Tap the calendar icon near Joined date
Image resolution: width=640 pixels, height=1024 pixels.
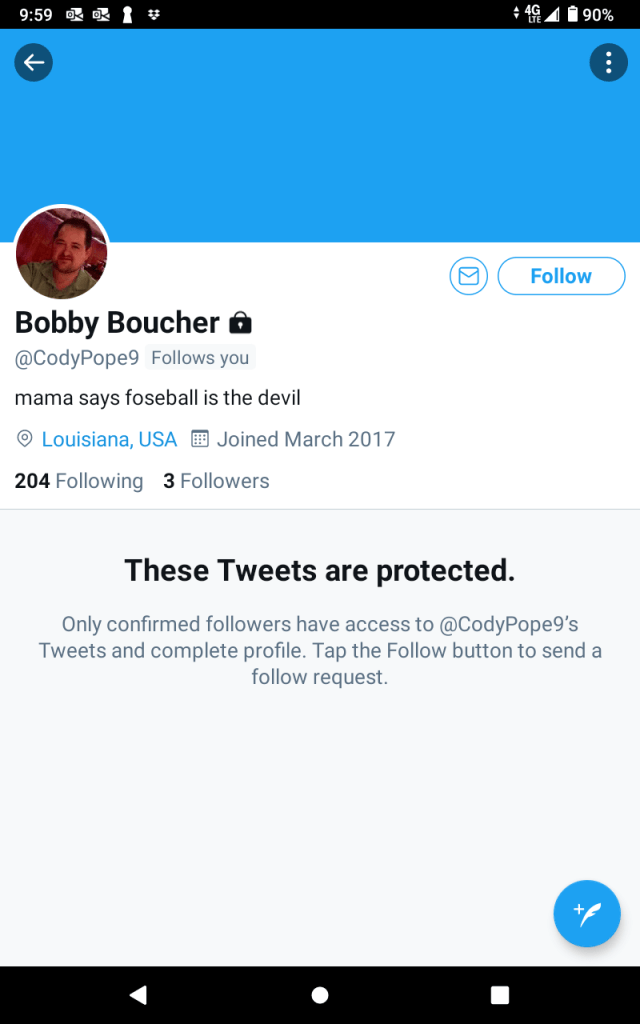(200, 439)
